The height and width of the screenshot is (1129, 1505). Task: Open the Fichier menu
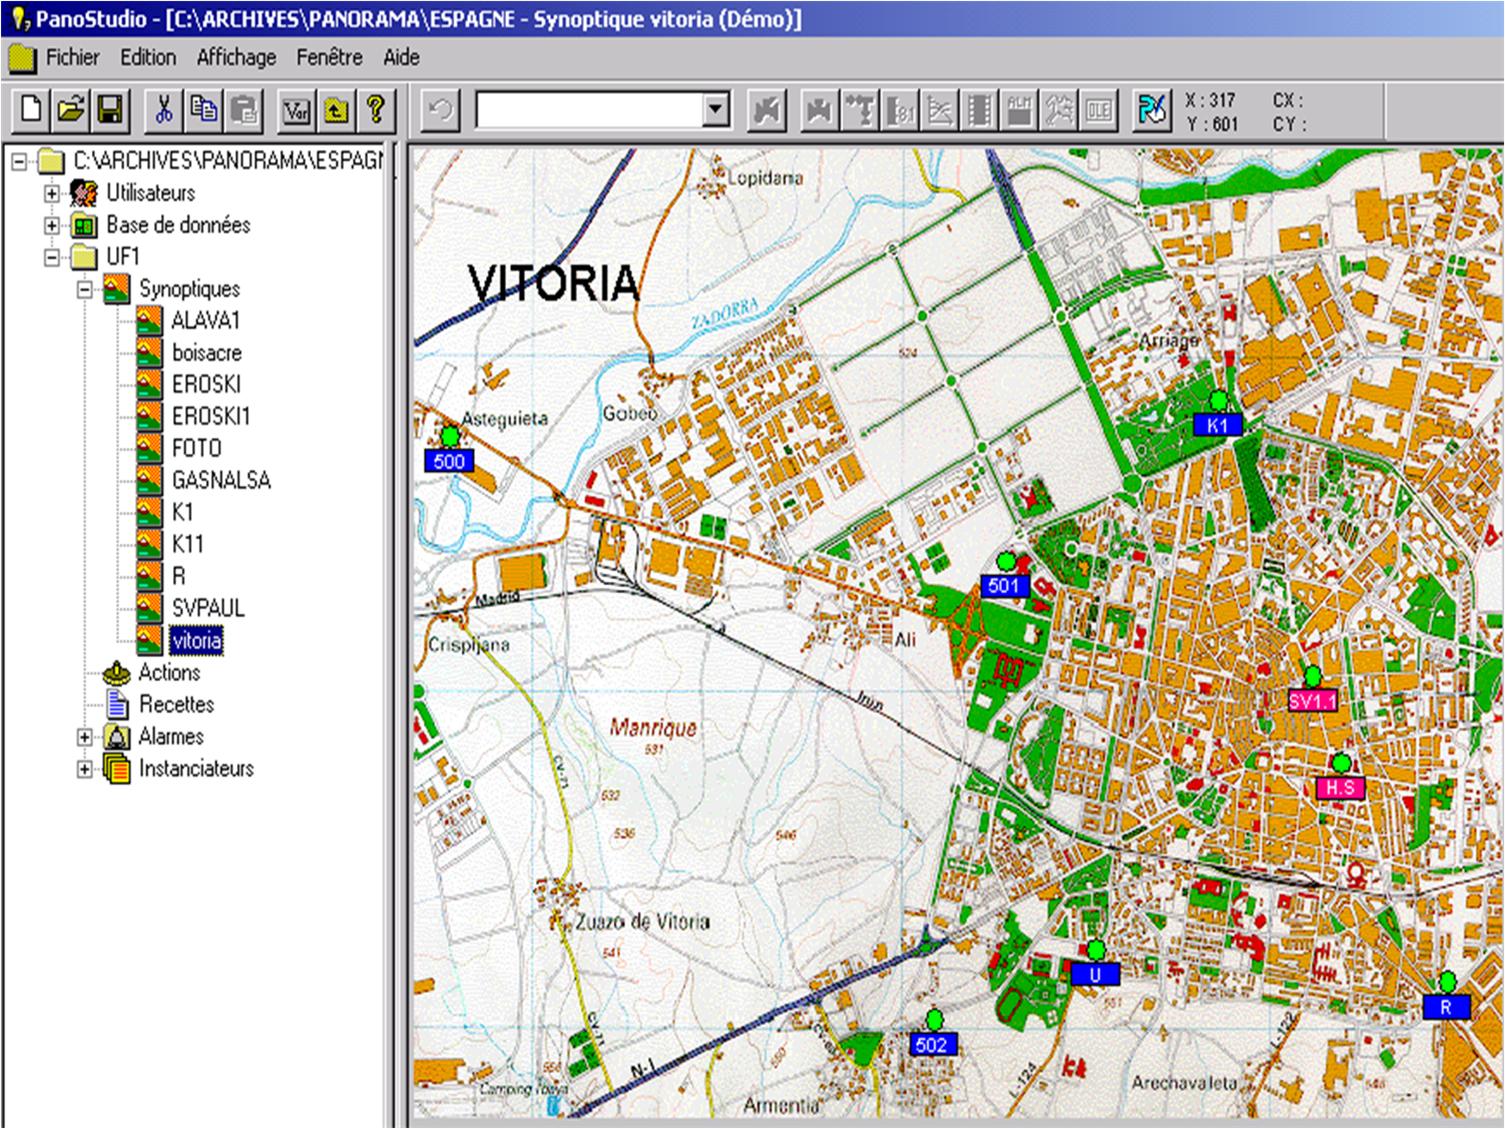point(72,57)
